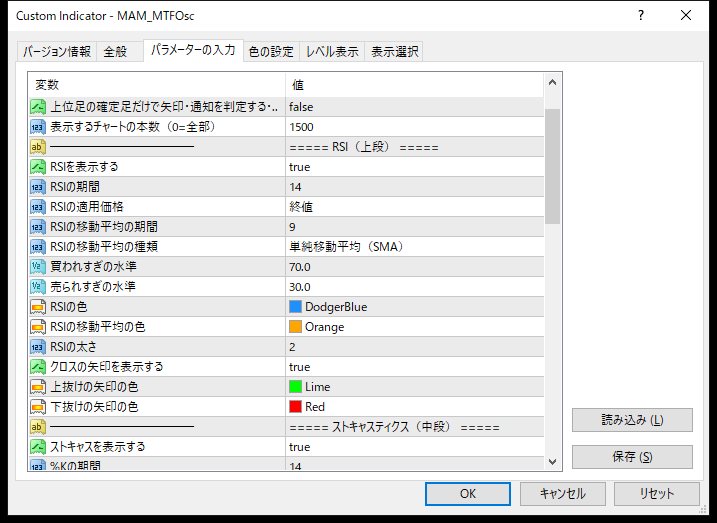Click integer icon beside 表示するチャートの本数
Screen dimensions: 717x523
coord(38,127)
